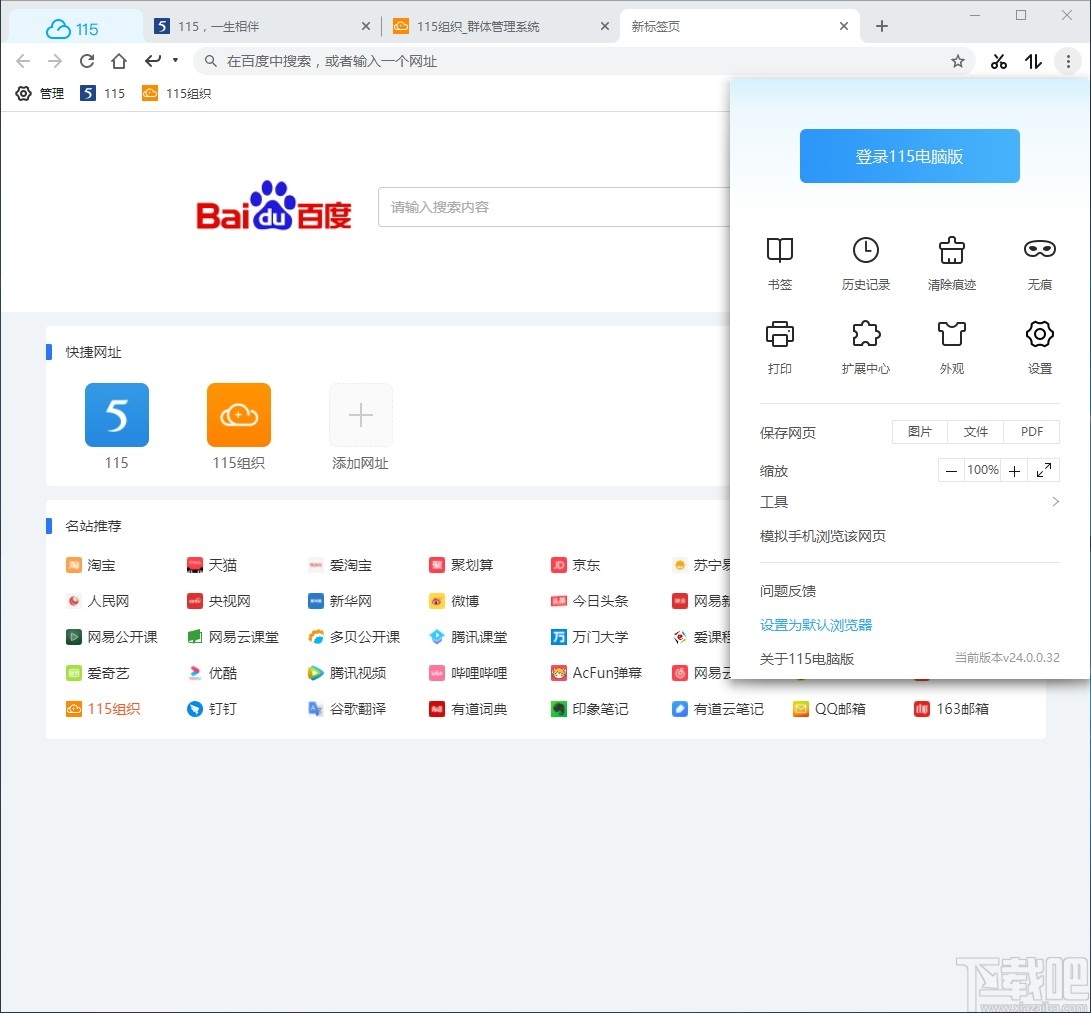
Task: Toggle fullscreen icon next to zoom
Action: pyautogui.click(x=1044, y=470)
